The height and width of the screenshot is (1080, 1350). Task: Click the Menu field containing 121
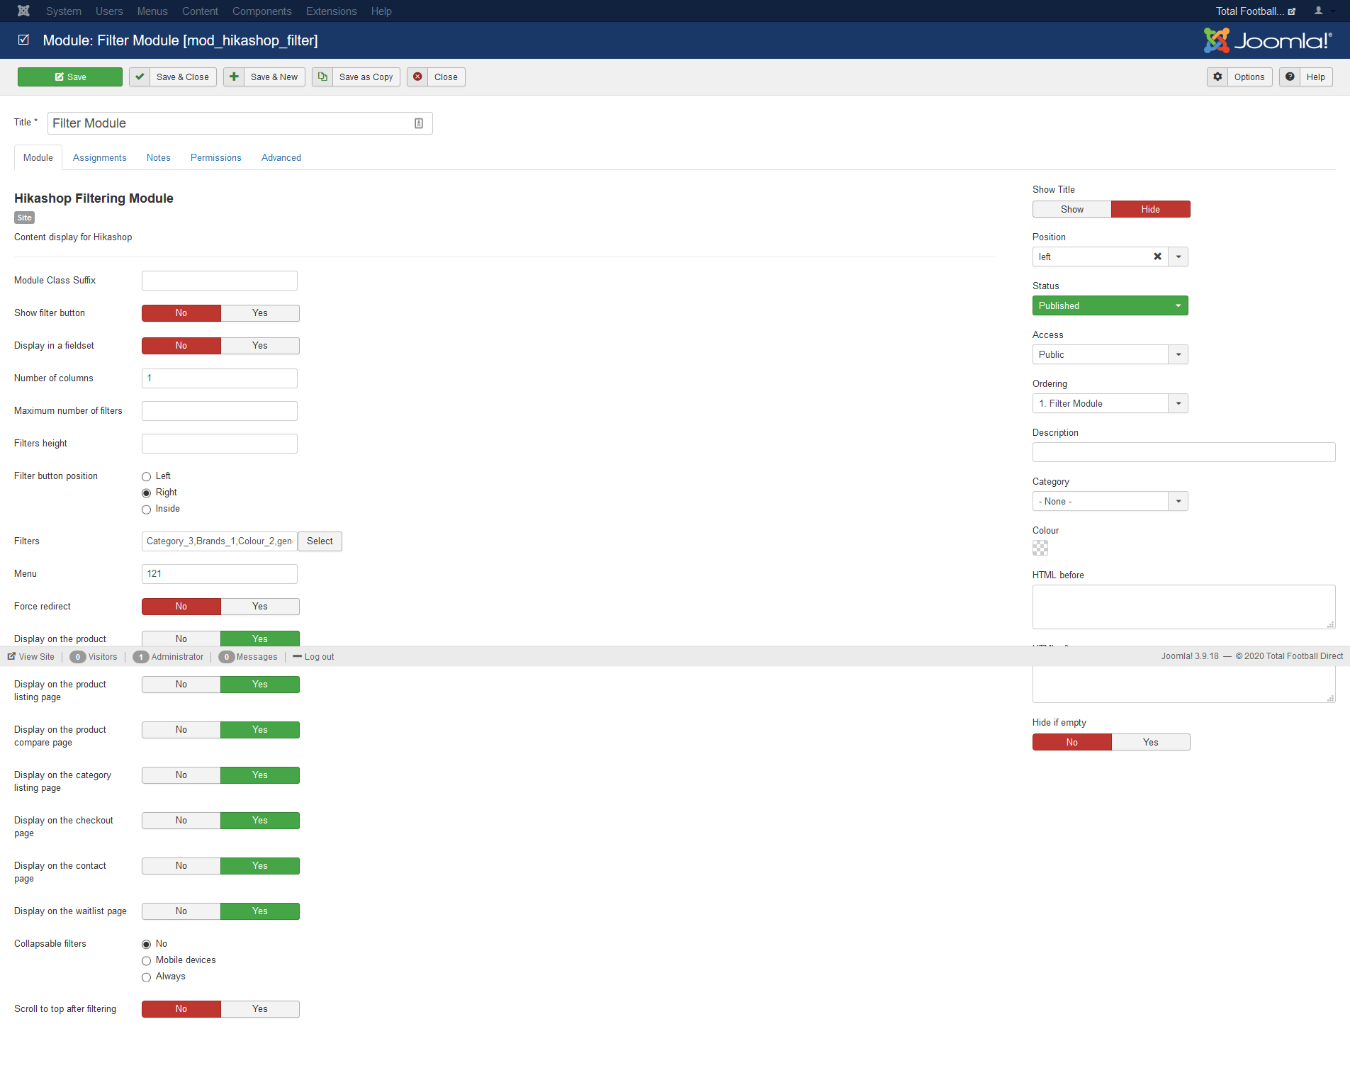220,574
